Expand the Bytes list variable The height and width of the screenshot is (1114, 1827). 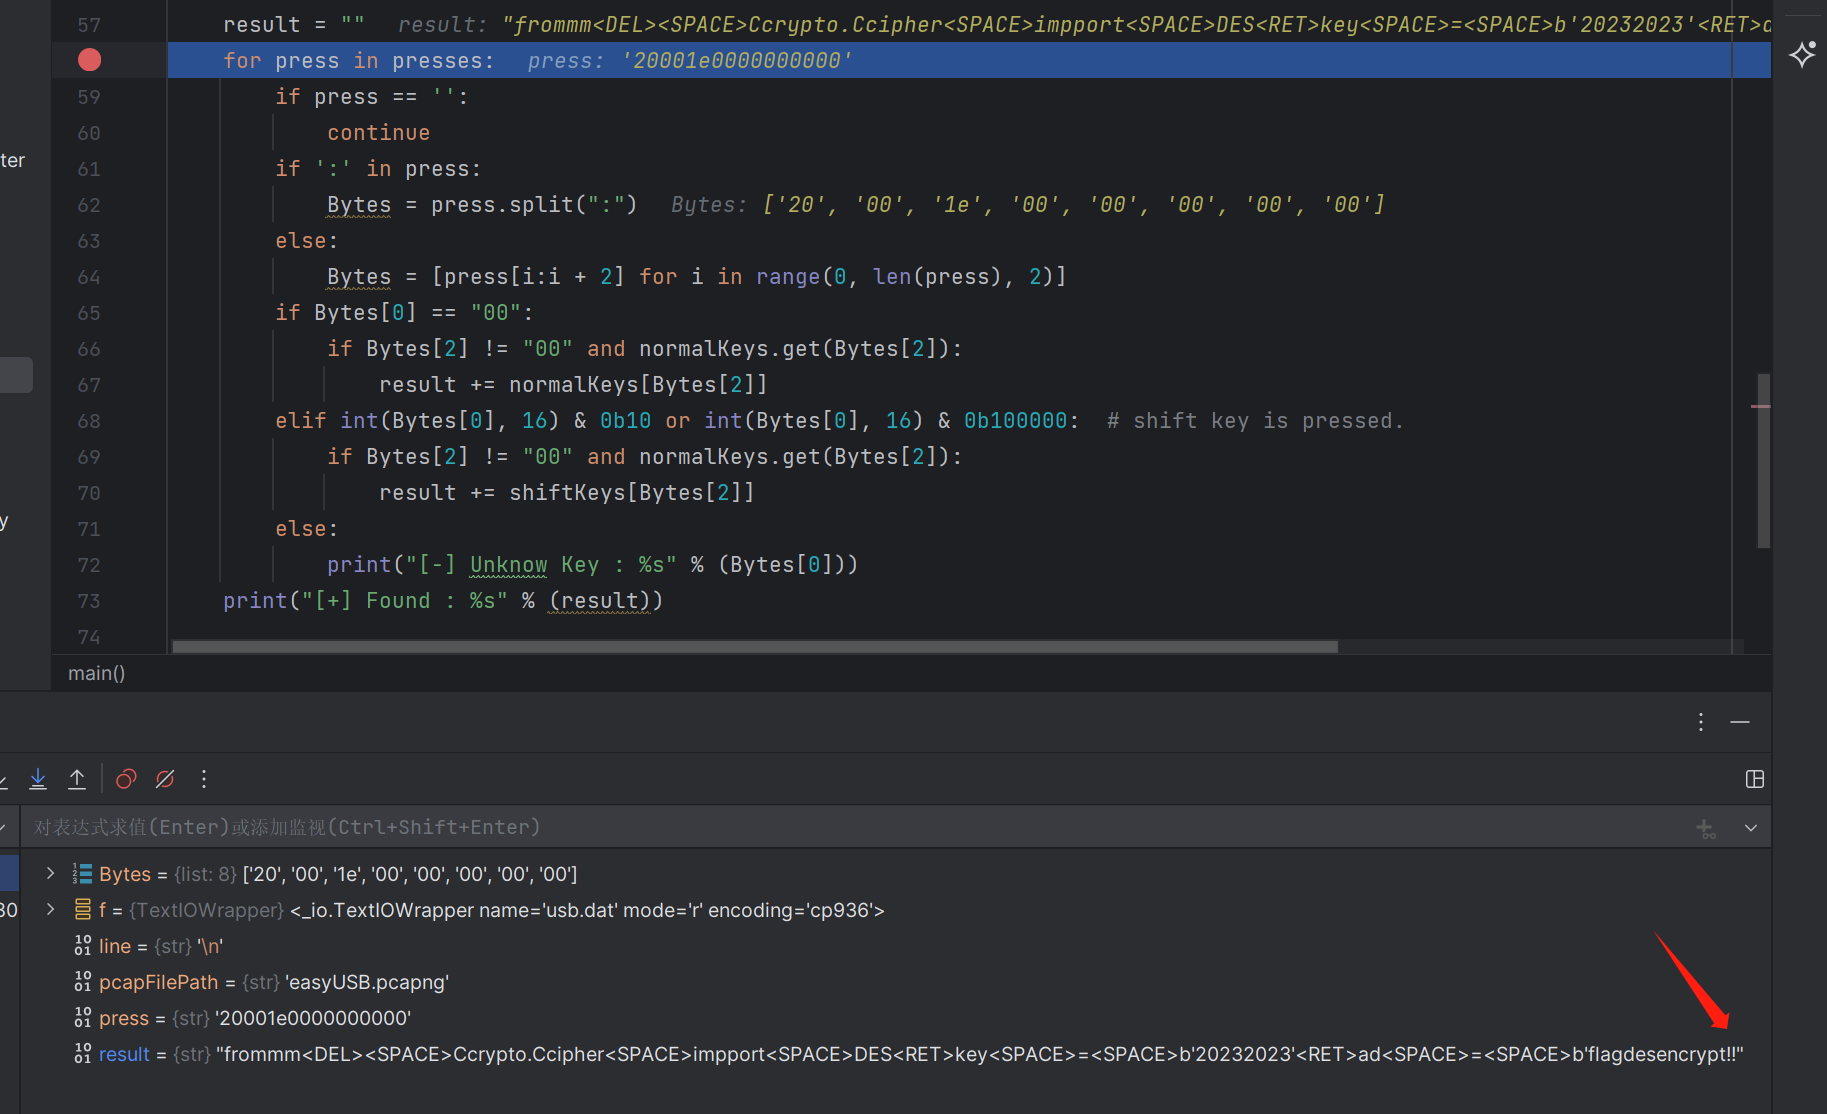(50, 874)
